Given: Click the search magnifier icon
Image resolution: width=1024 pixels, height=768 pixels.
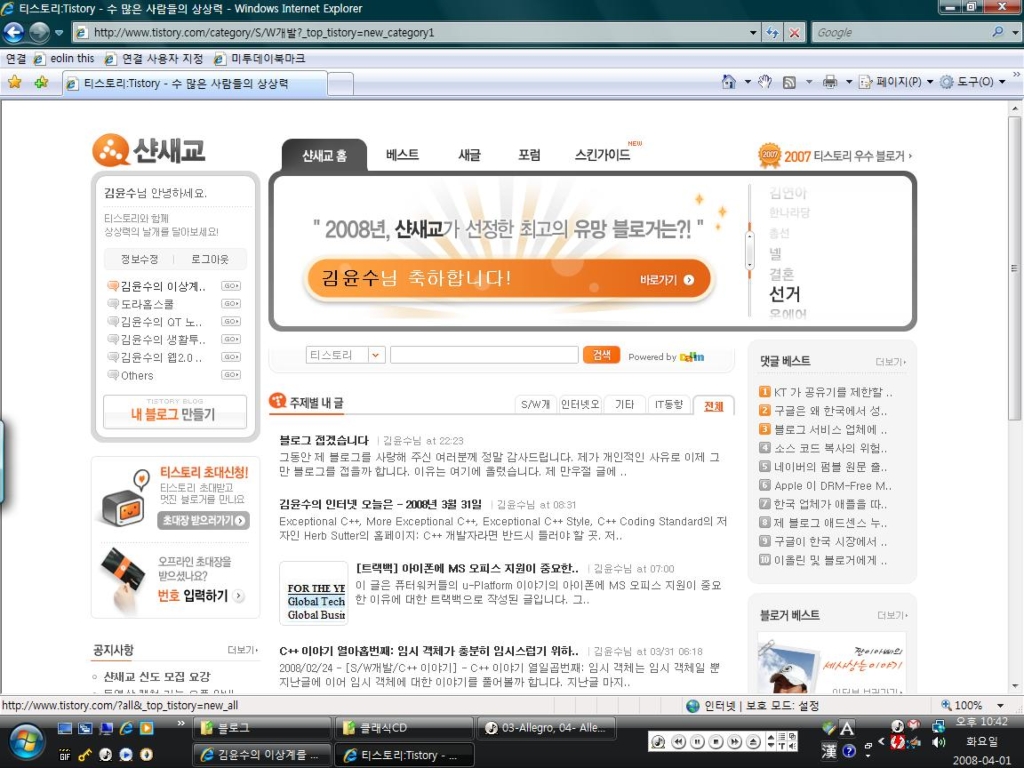Looking at the screenshot, I should pos(997,32).
